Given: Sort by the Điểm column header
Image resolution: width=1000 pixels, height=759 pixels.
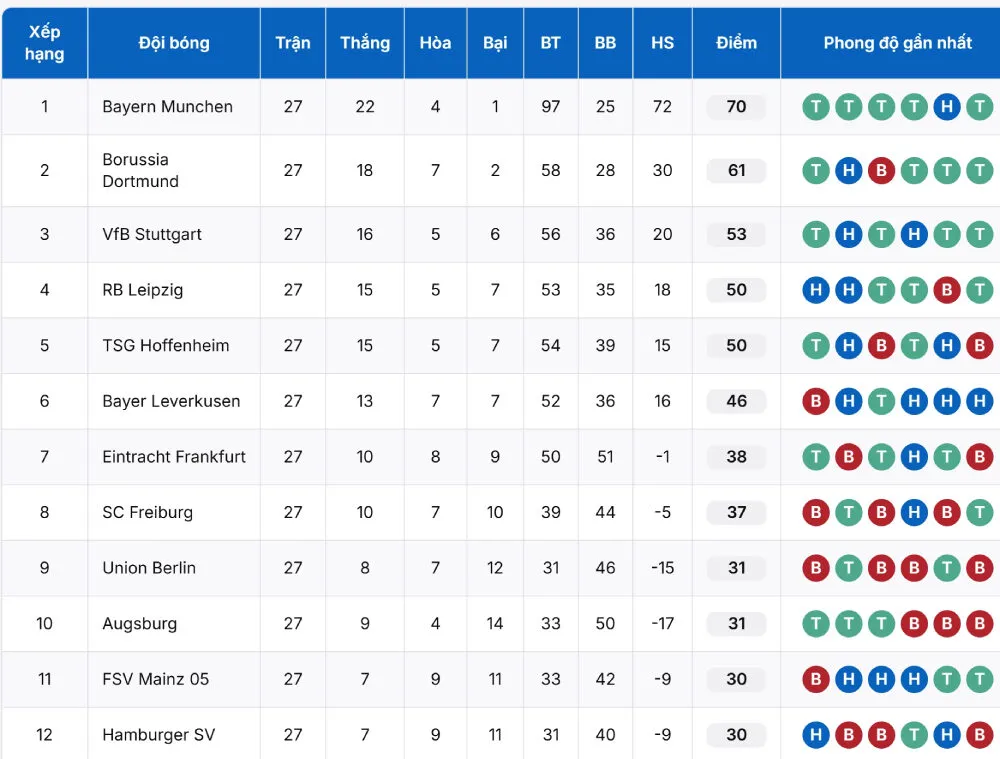Looking at the screenshot, I should 736,43.
